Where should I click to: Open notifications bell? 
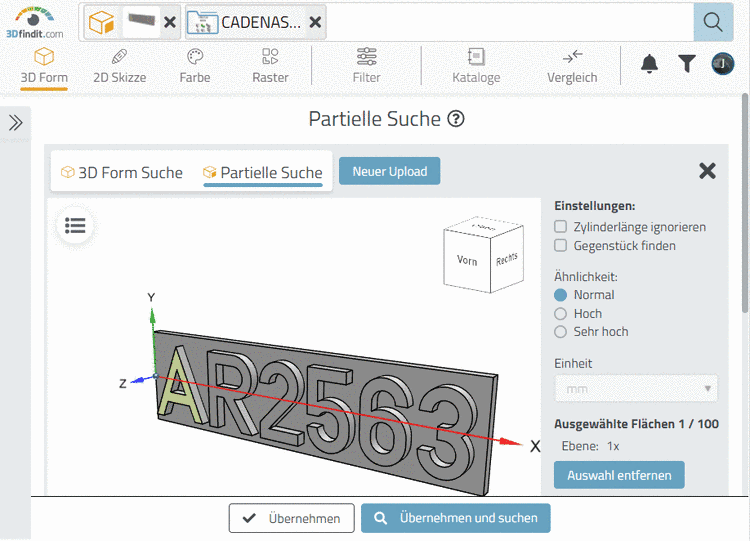coord(649,64)
